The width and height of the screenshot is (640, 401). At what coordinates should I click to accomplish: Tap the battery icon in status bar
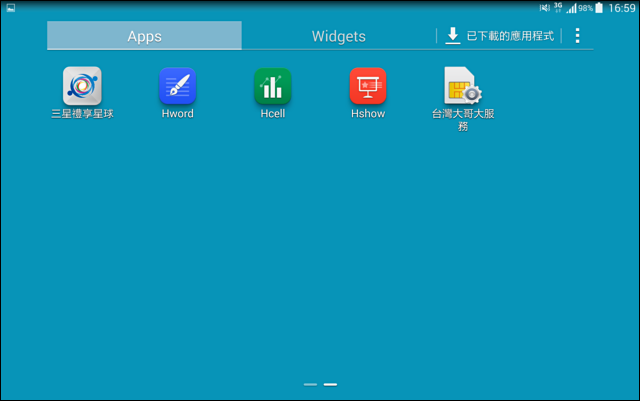point(599,8)
